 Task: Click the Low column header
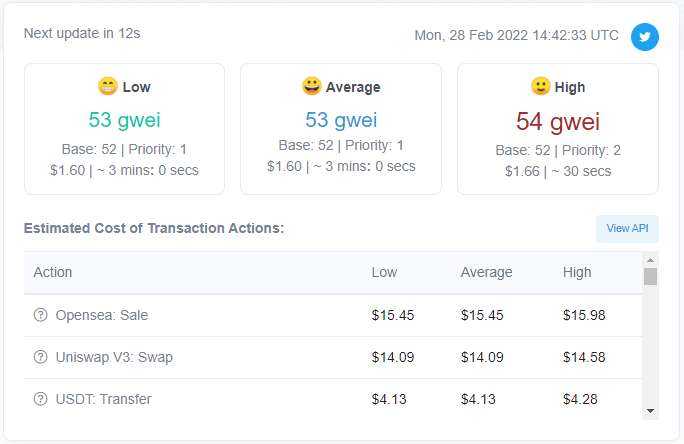click(384, 272)
